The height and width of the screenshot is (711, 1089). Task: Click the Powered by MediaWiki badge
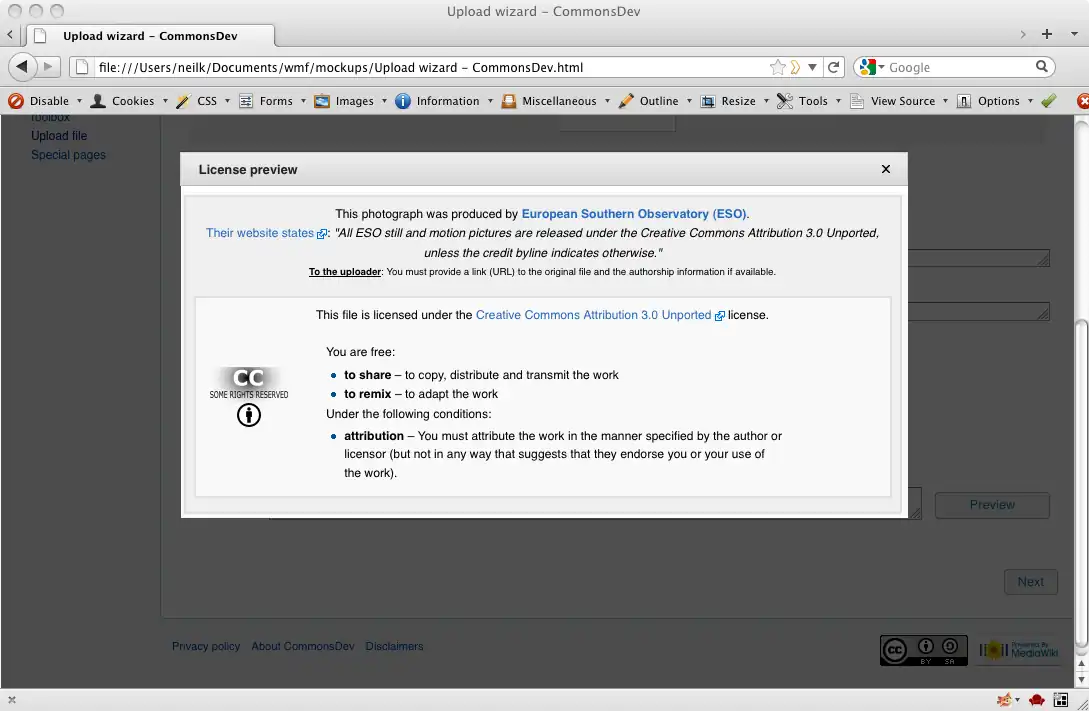pyautogui.click(x=1018, y=650)
